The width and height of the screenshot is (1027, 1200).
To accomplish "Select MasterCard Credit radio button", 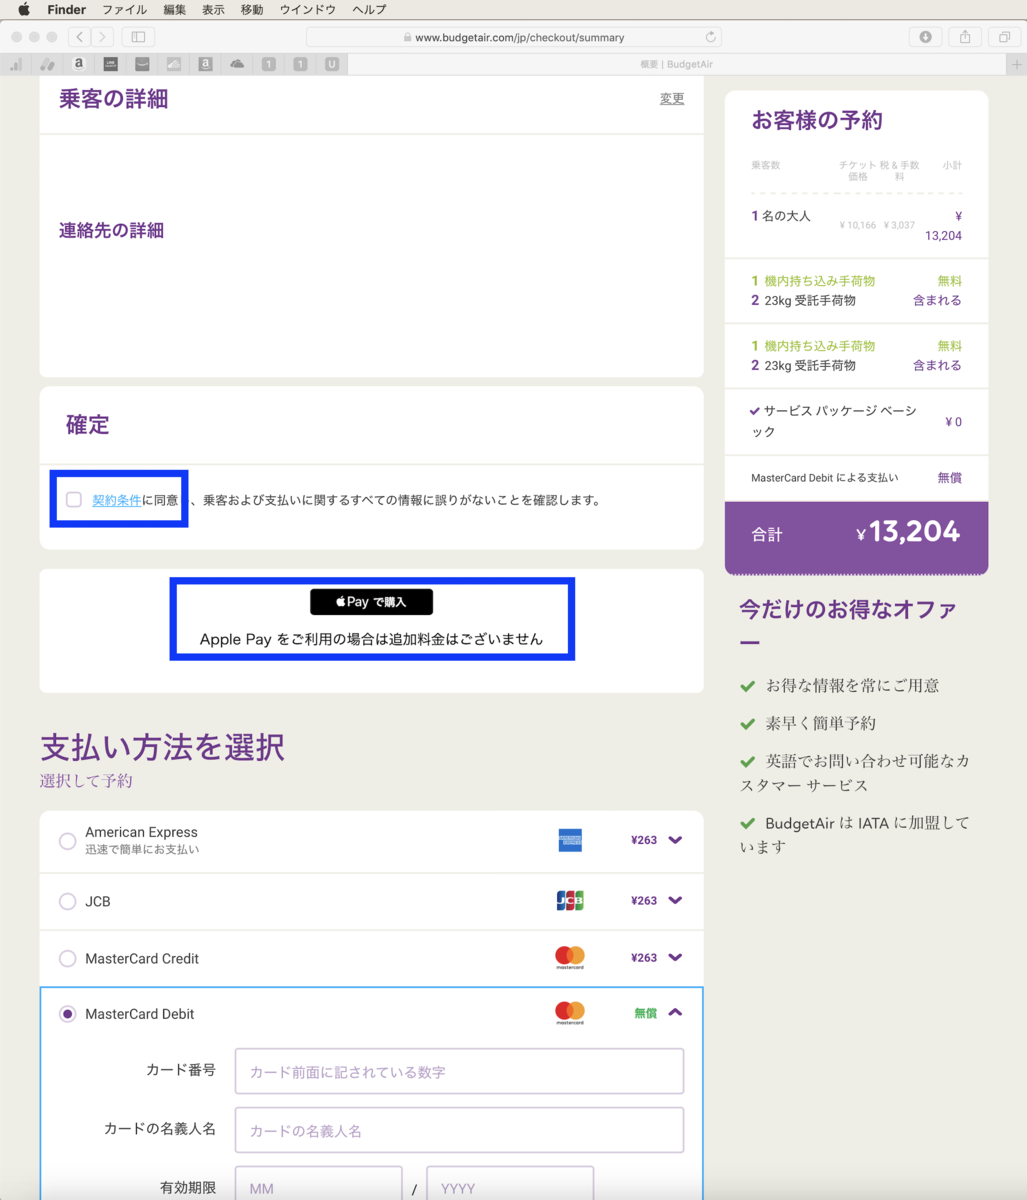I will click(x=67, y=958).
